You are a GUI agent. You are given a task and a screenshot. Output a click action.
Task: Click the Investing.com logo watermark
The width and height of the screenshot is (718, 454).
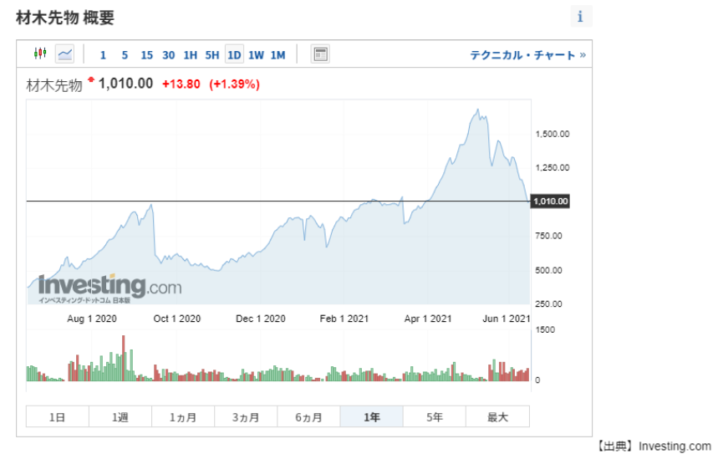point(110,287)
